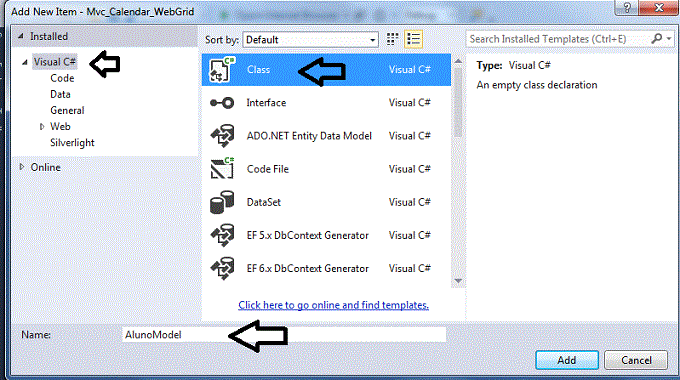The image size is (680, 380).
Task: Expand the Online section
Action: [21, 167]
